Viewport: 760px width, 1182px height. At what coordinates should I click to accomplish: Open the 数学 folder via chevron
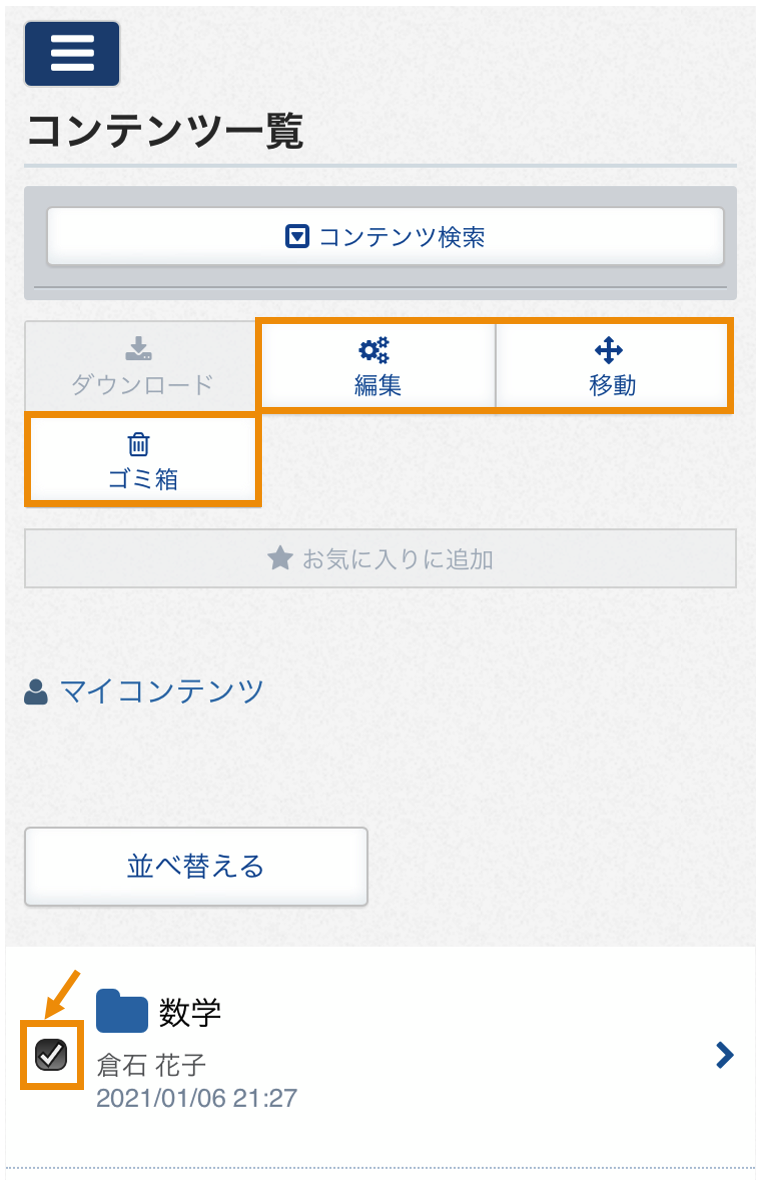(x=725, y=1055)
